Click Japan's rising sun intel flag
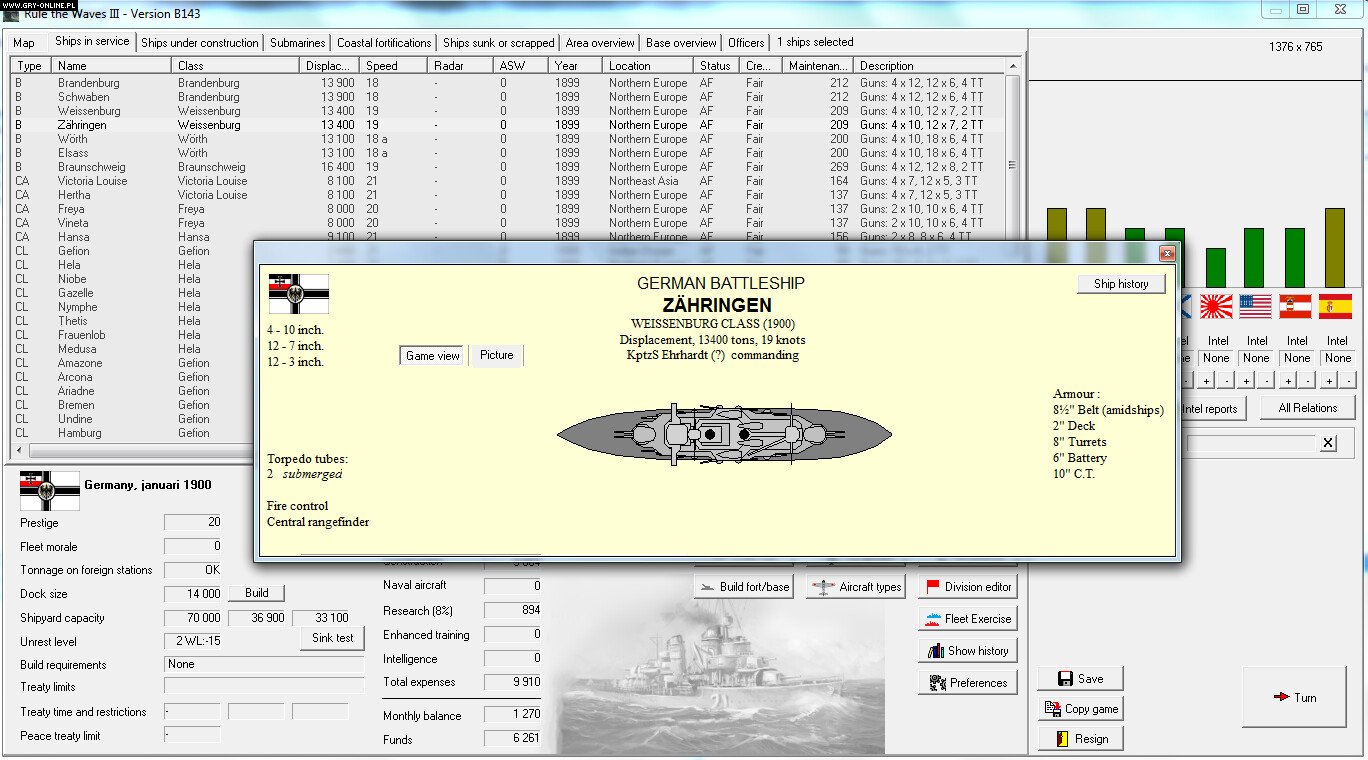The height and width of the screenshot is (760, 1368). tap(1216, 308)
